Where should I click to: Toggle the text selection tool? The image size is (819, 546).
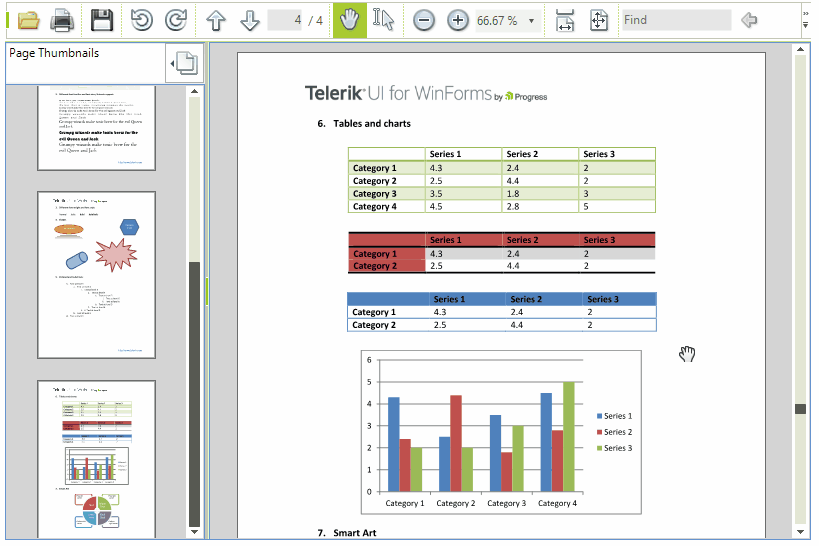pyautogui.click(x=383, y=20)
